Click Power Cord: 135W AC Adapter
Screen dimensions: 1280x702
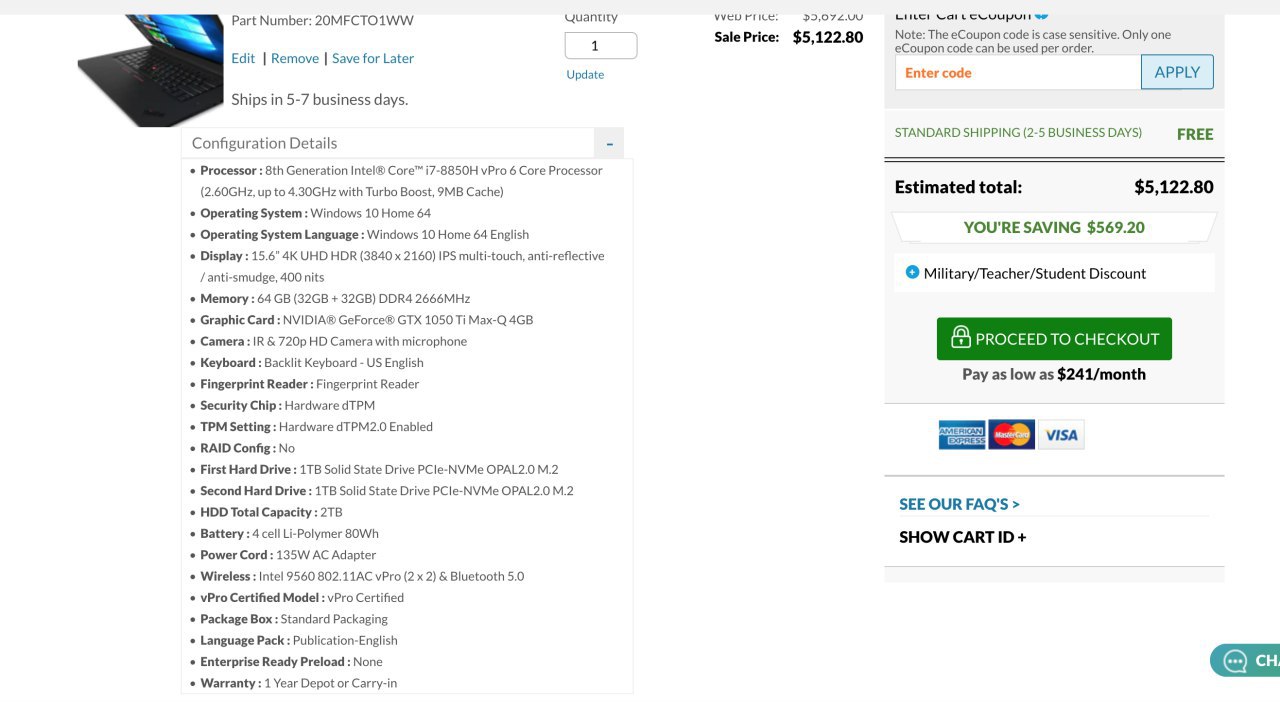point(288,554)
